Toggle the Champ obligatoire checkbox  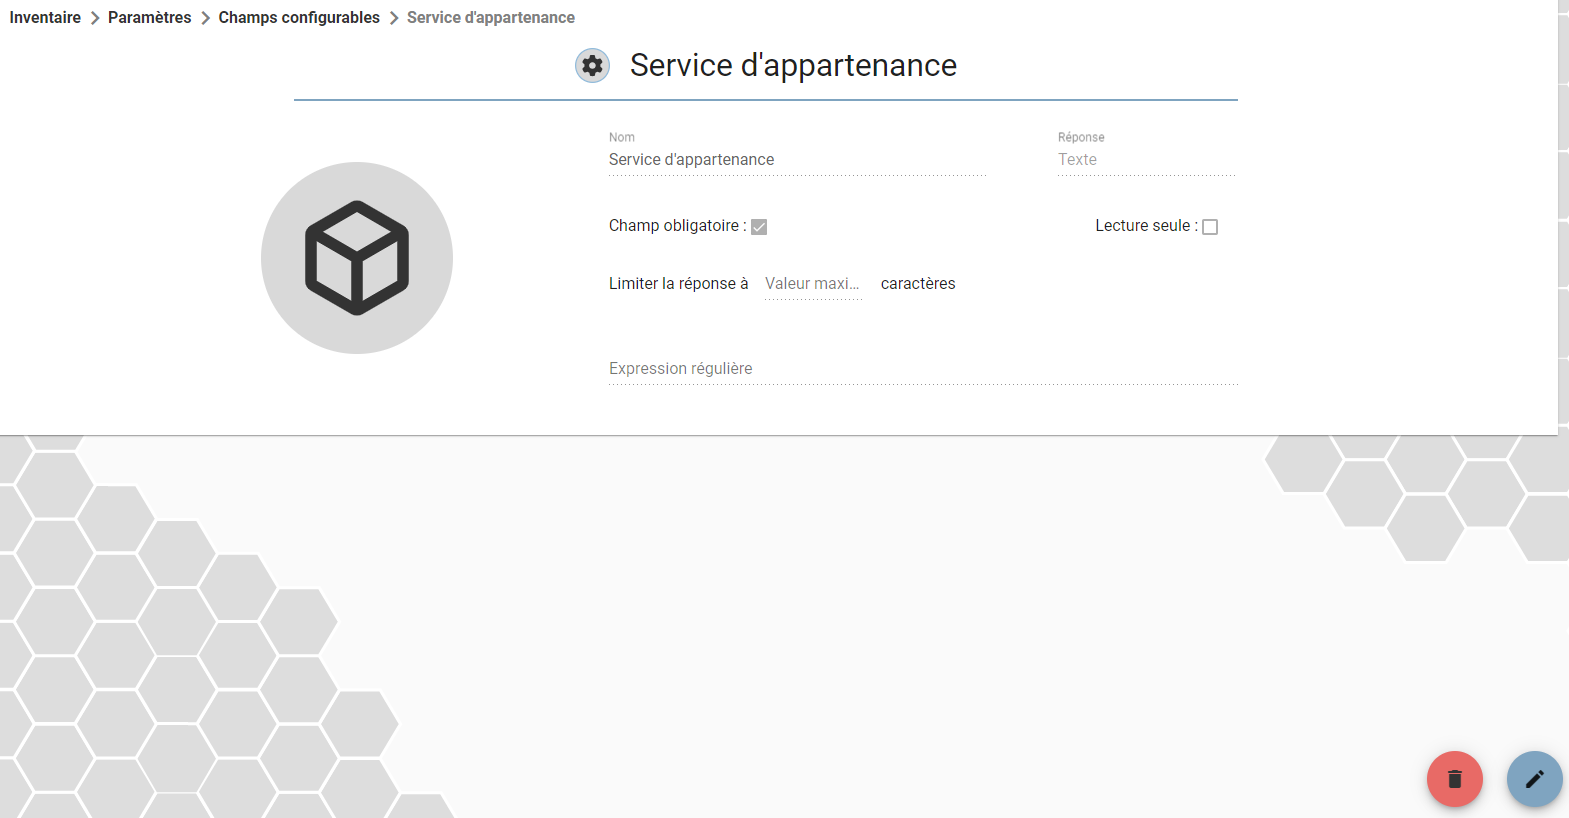click(759, 227)
